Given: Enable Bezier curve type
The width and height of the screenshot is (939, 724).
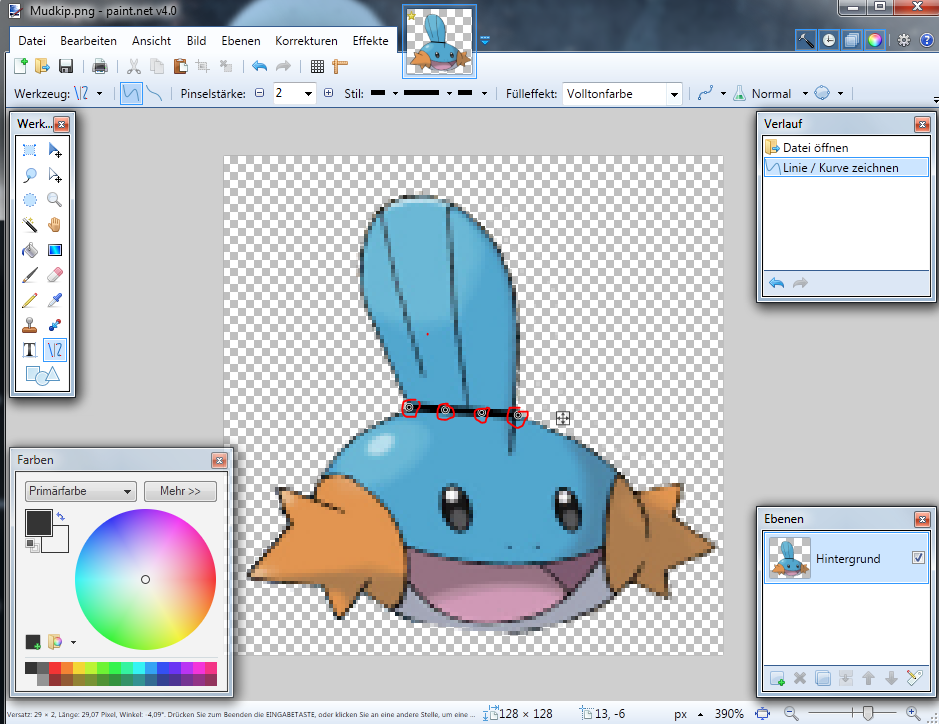Looking at the screenshot, I should (x=155, y=93).
